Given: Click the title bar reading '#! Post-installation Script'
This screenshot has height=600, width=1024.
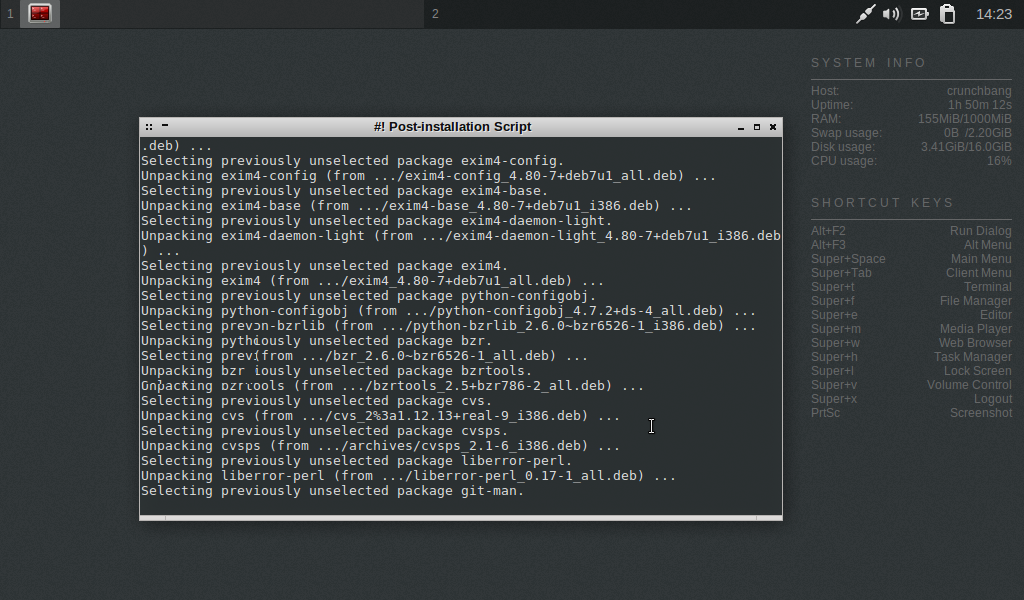Looking at the screenshot, I should tap(460, 126).
